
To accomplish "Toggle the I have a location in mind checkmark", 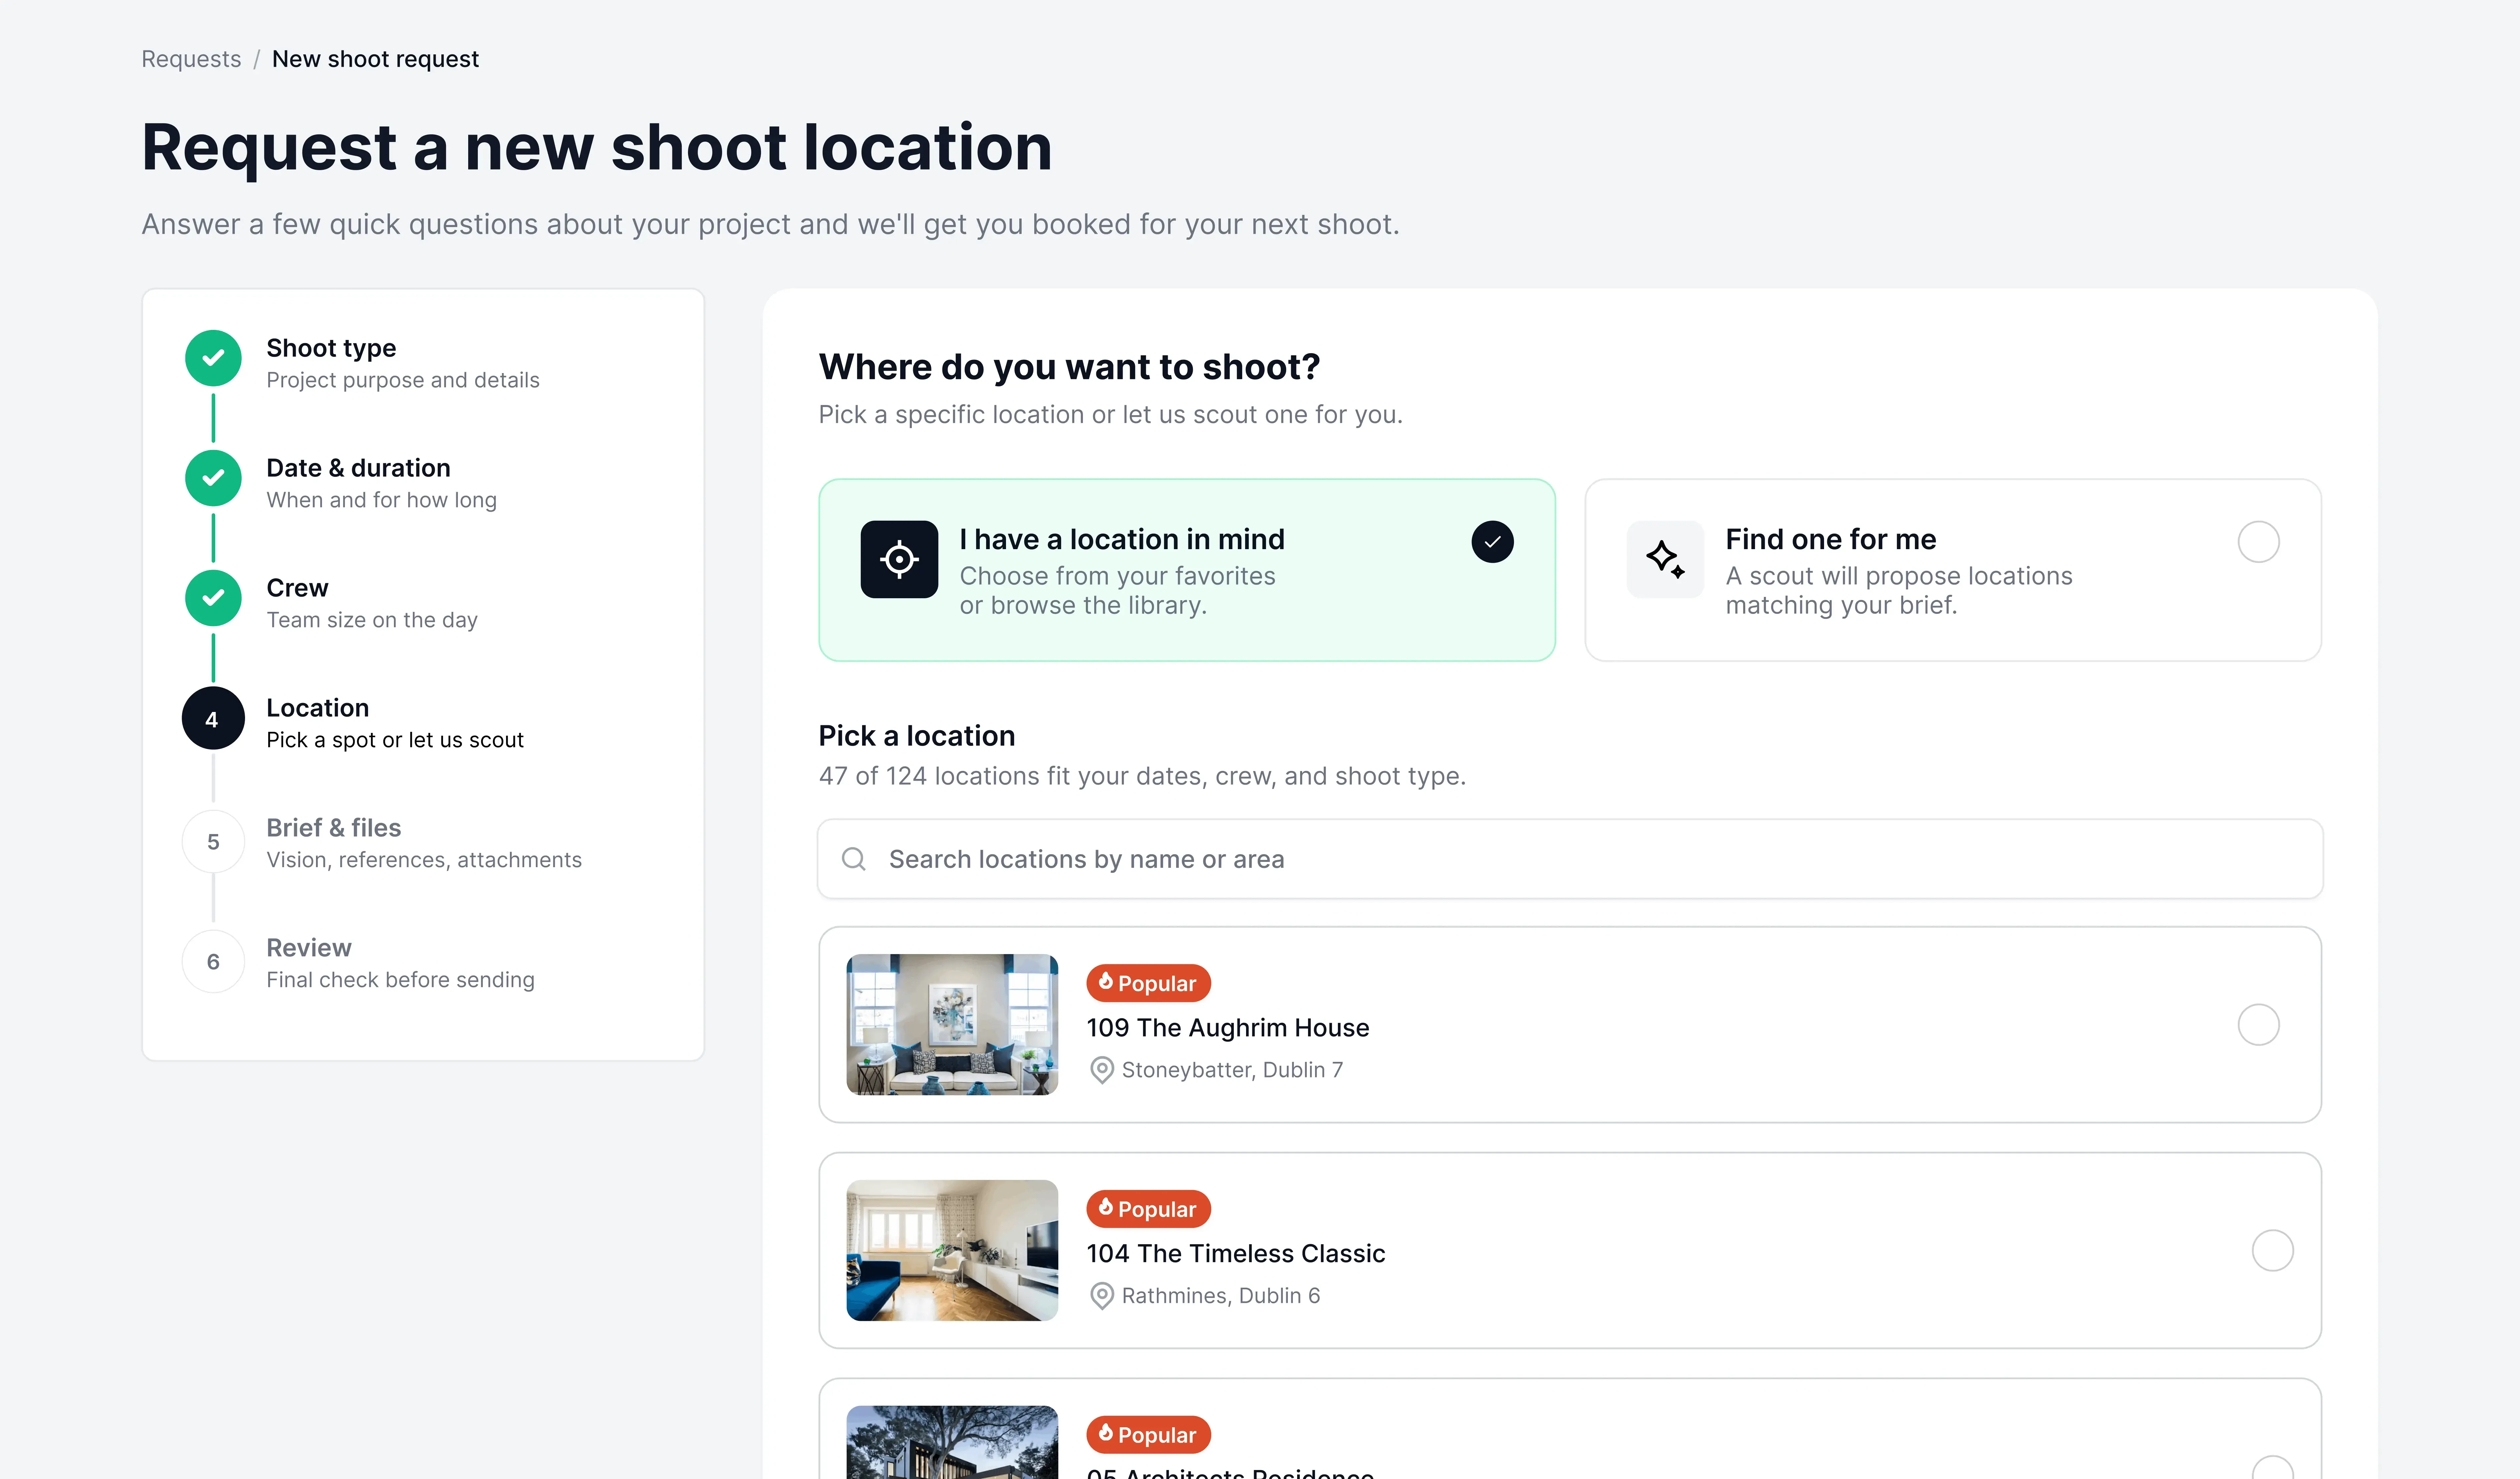I will point(1492,542).
